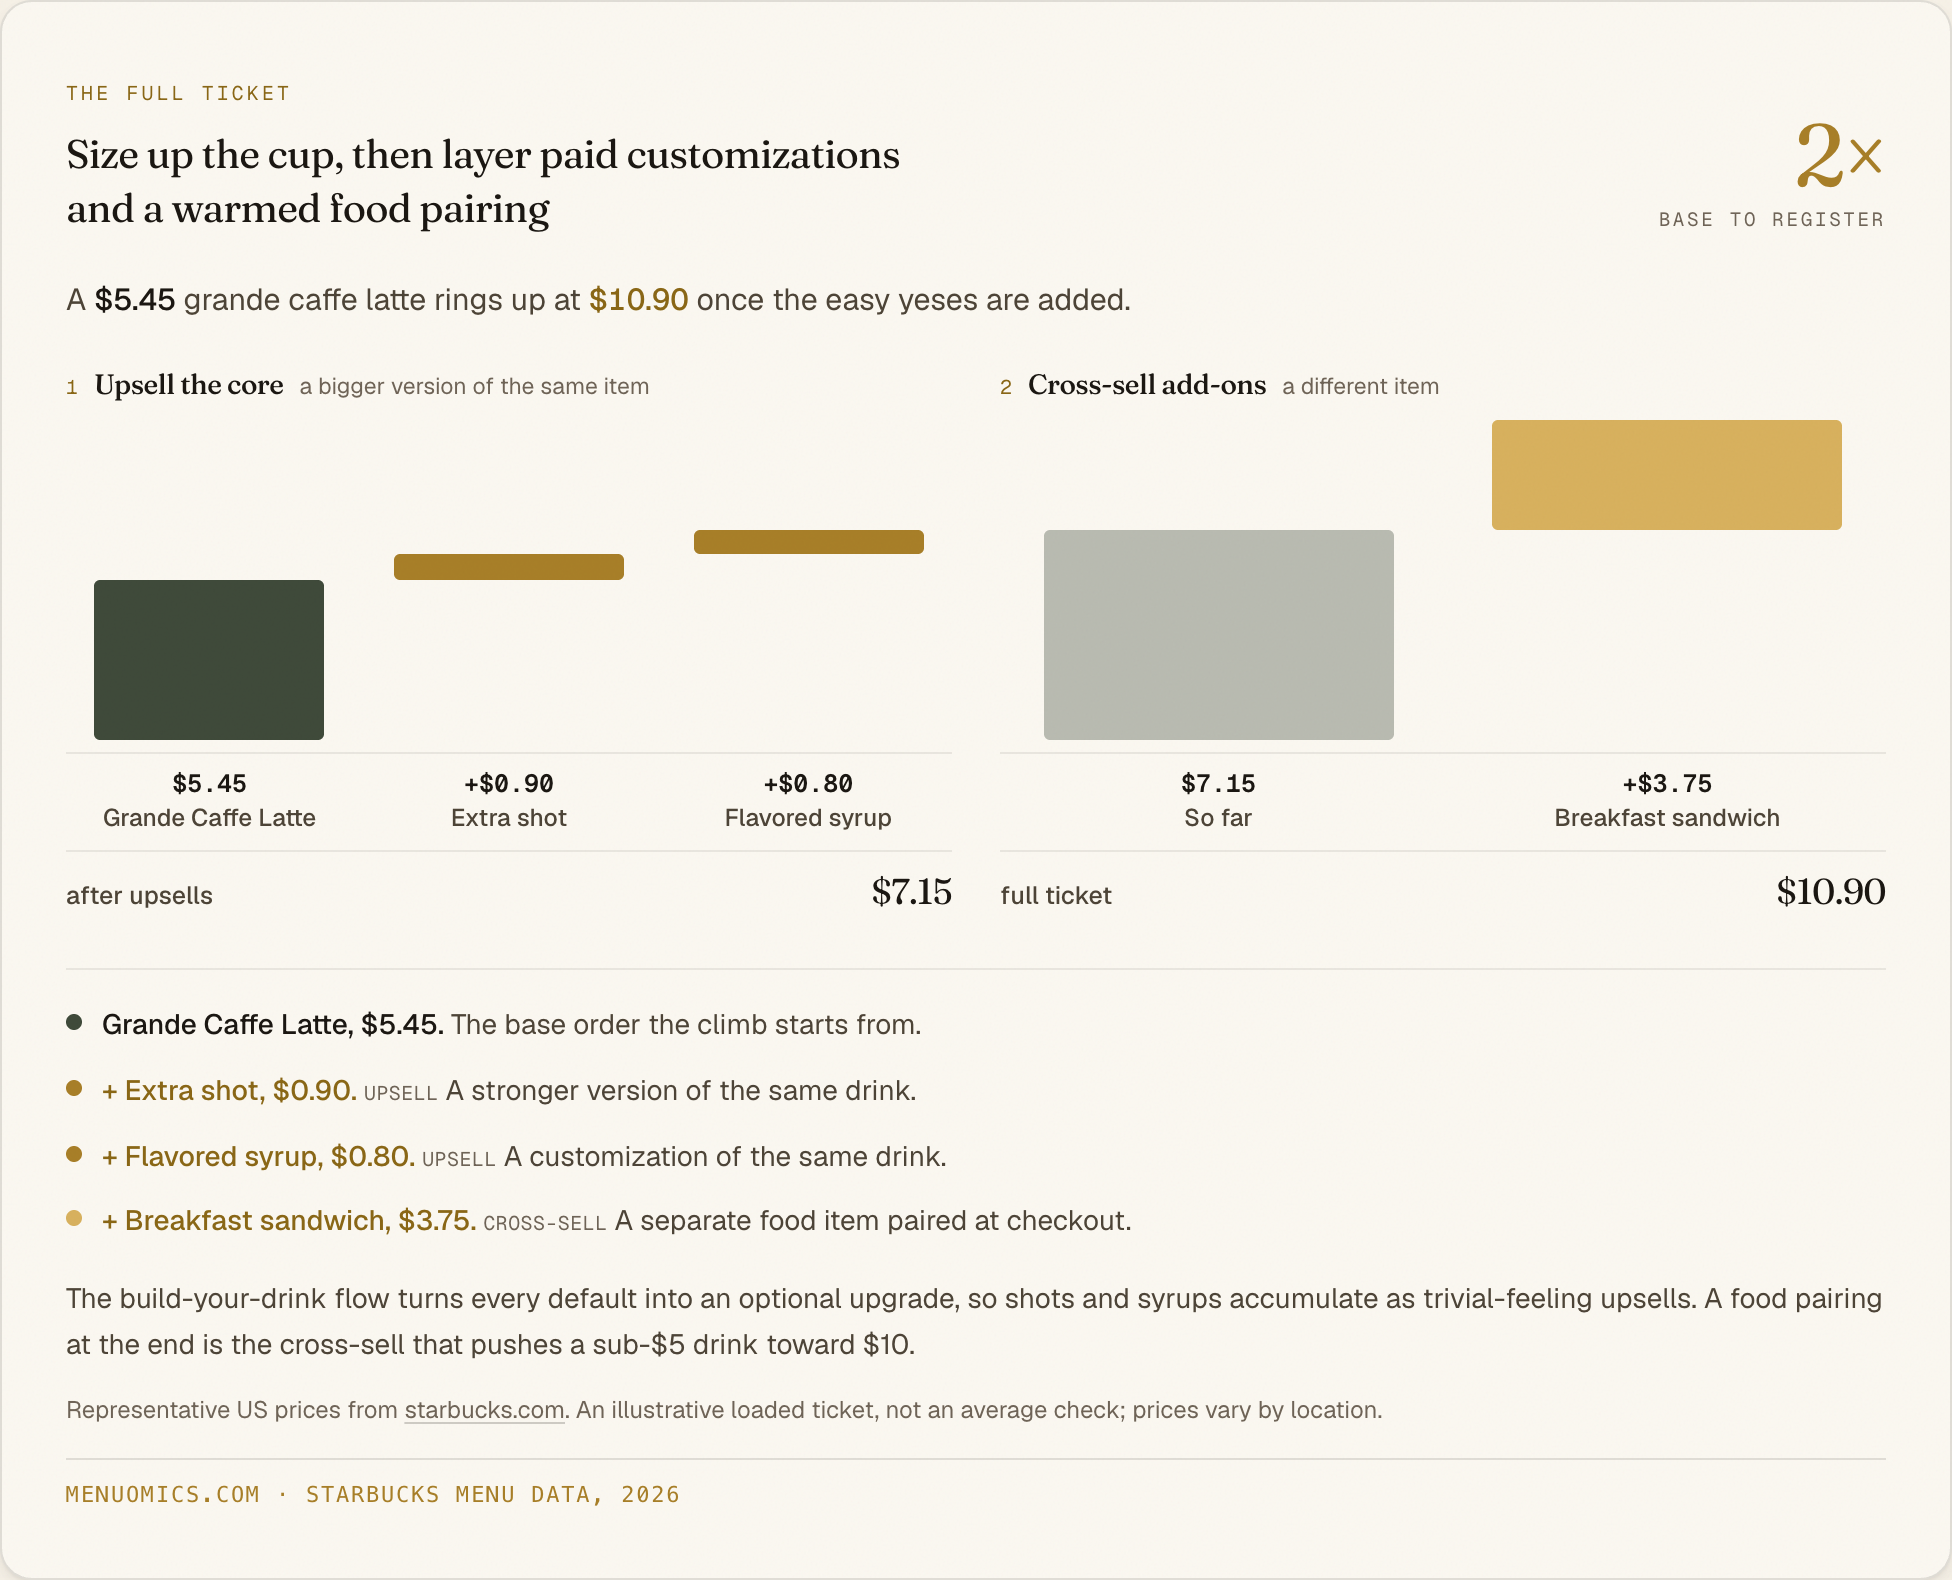Click the gold Breakfast sandwich bar
Viewport: 1952px width, 1580px height.
[1667, 475]
